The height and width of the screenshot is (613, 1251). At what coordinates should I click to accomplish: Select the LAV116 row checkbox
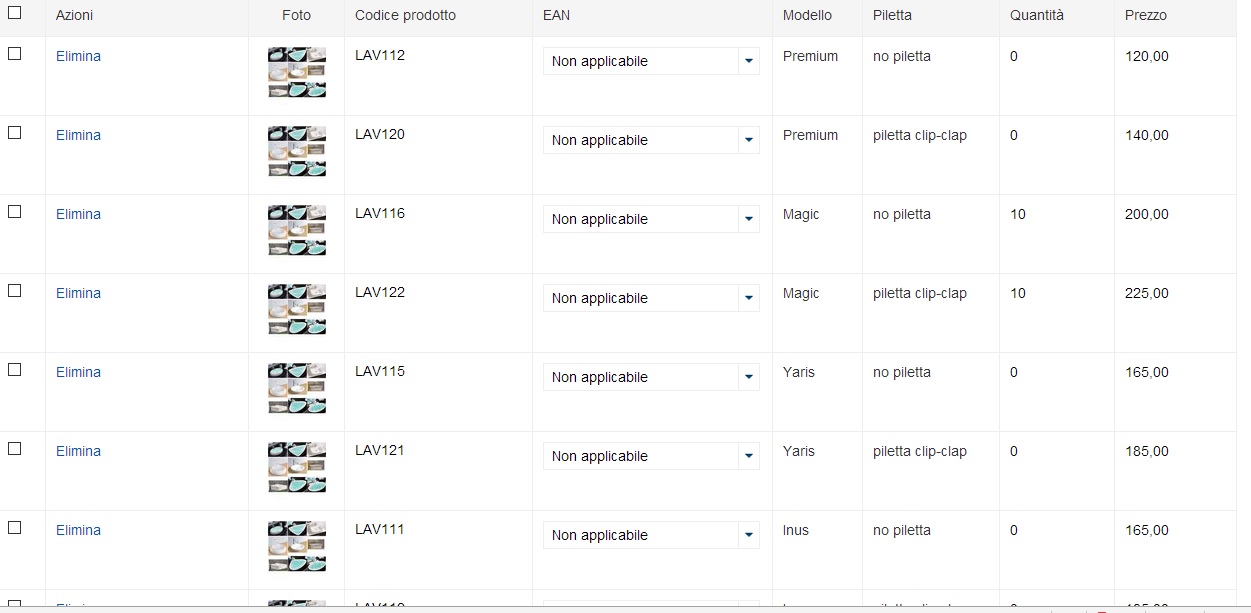point(14,211)
